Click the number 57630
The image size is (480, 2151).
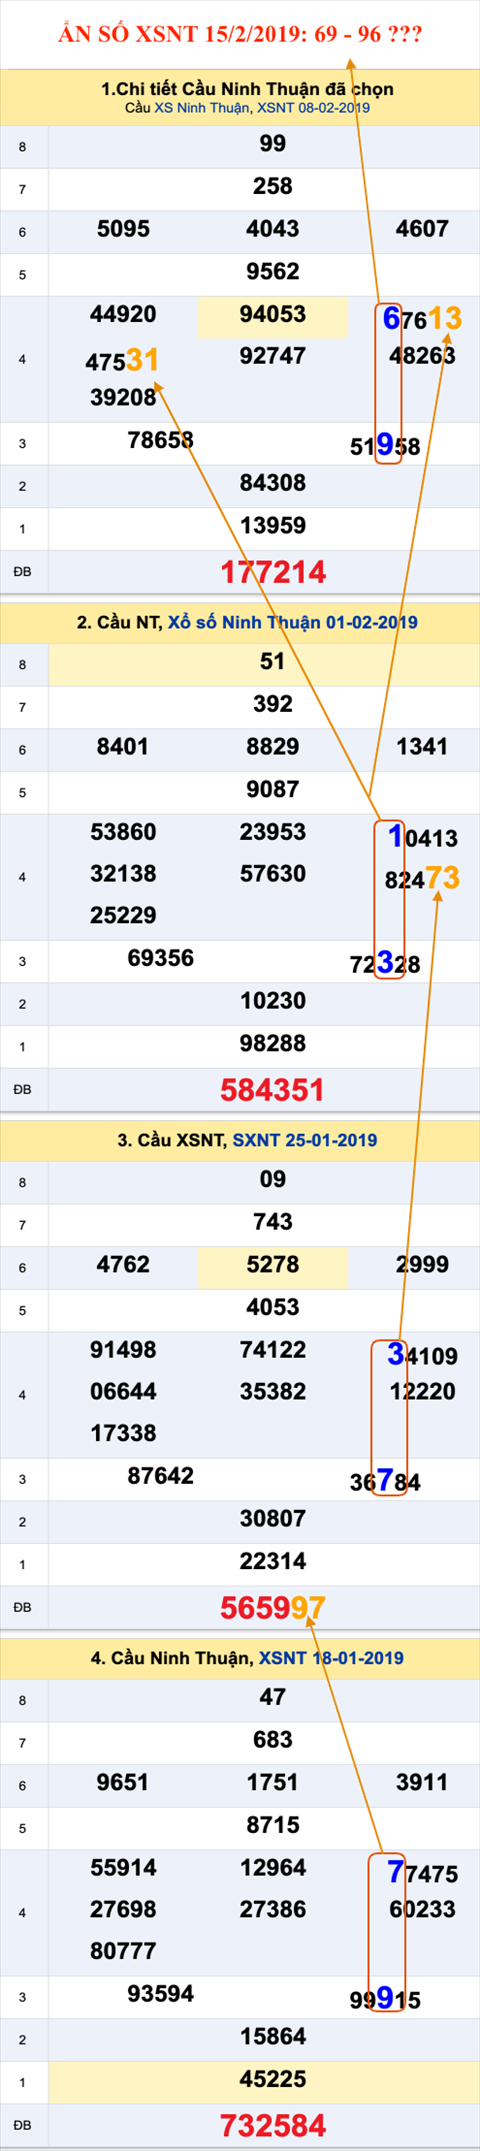click(x=273, y=874)
